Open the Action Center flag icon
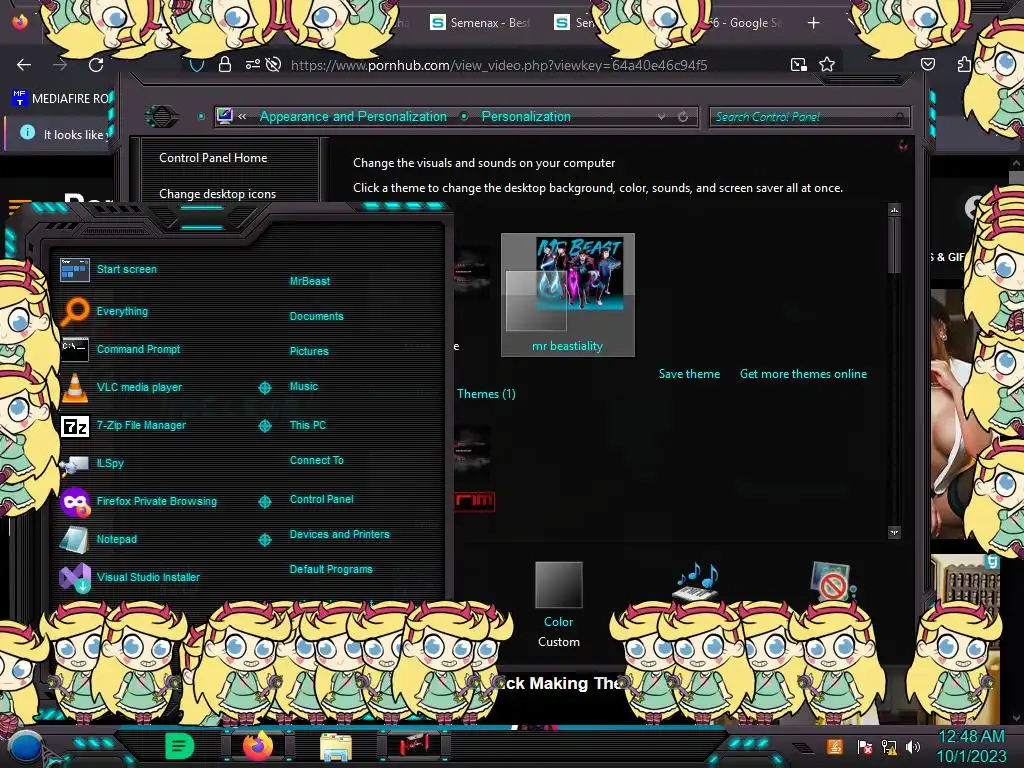Viewport: 1024px width, 768px height. pos(864,746)
